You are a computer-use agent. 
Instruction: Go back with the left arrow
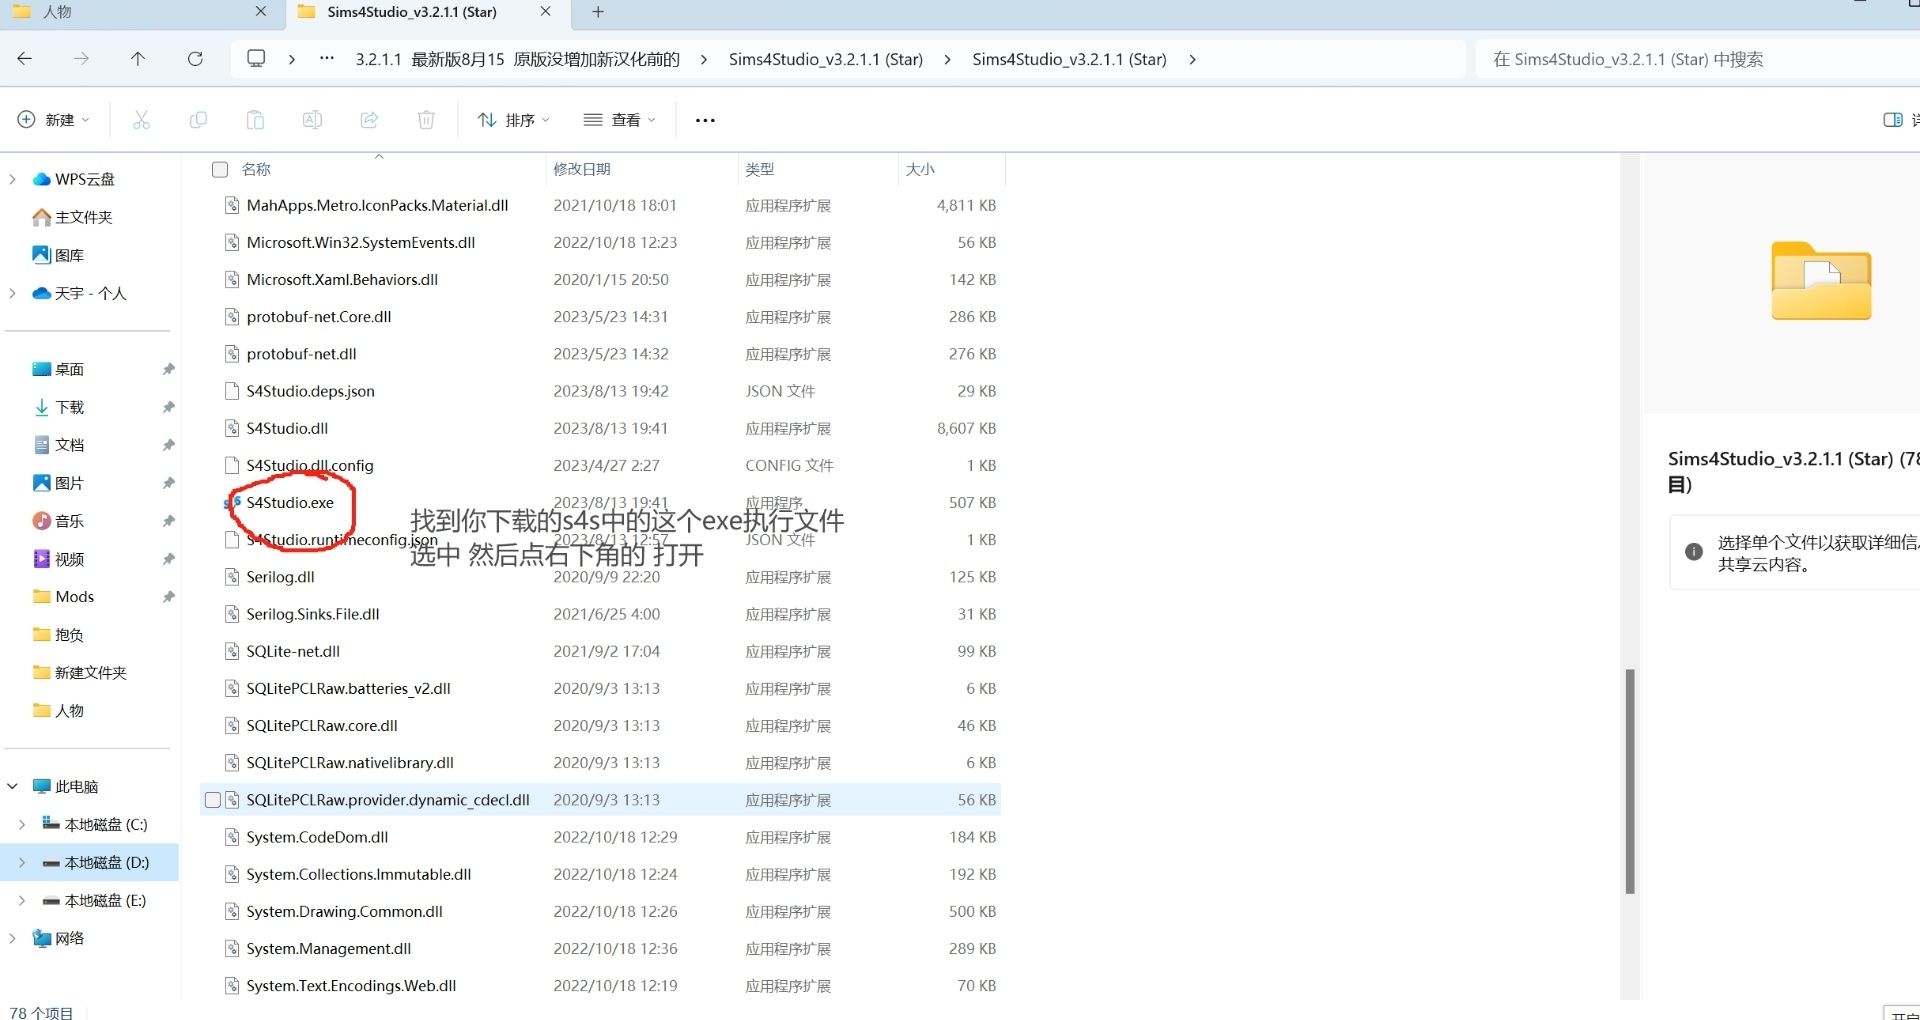(x=25, y=59)
